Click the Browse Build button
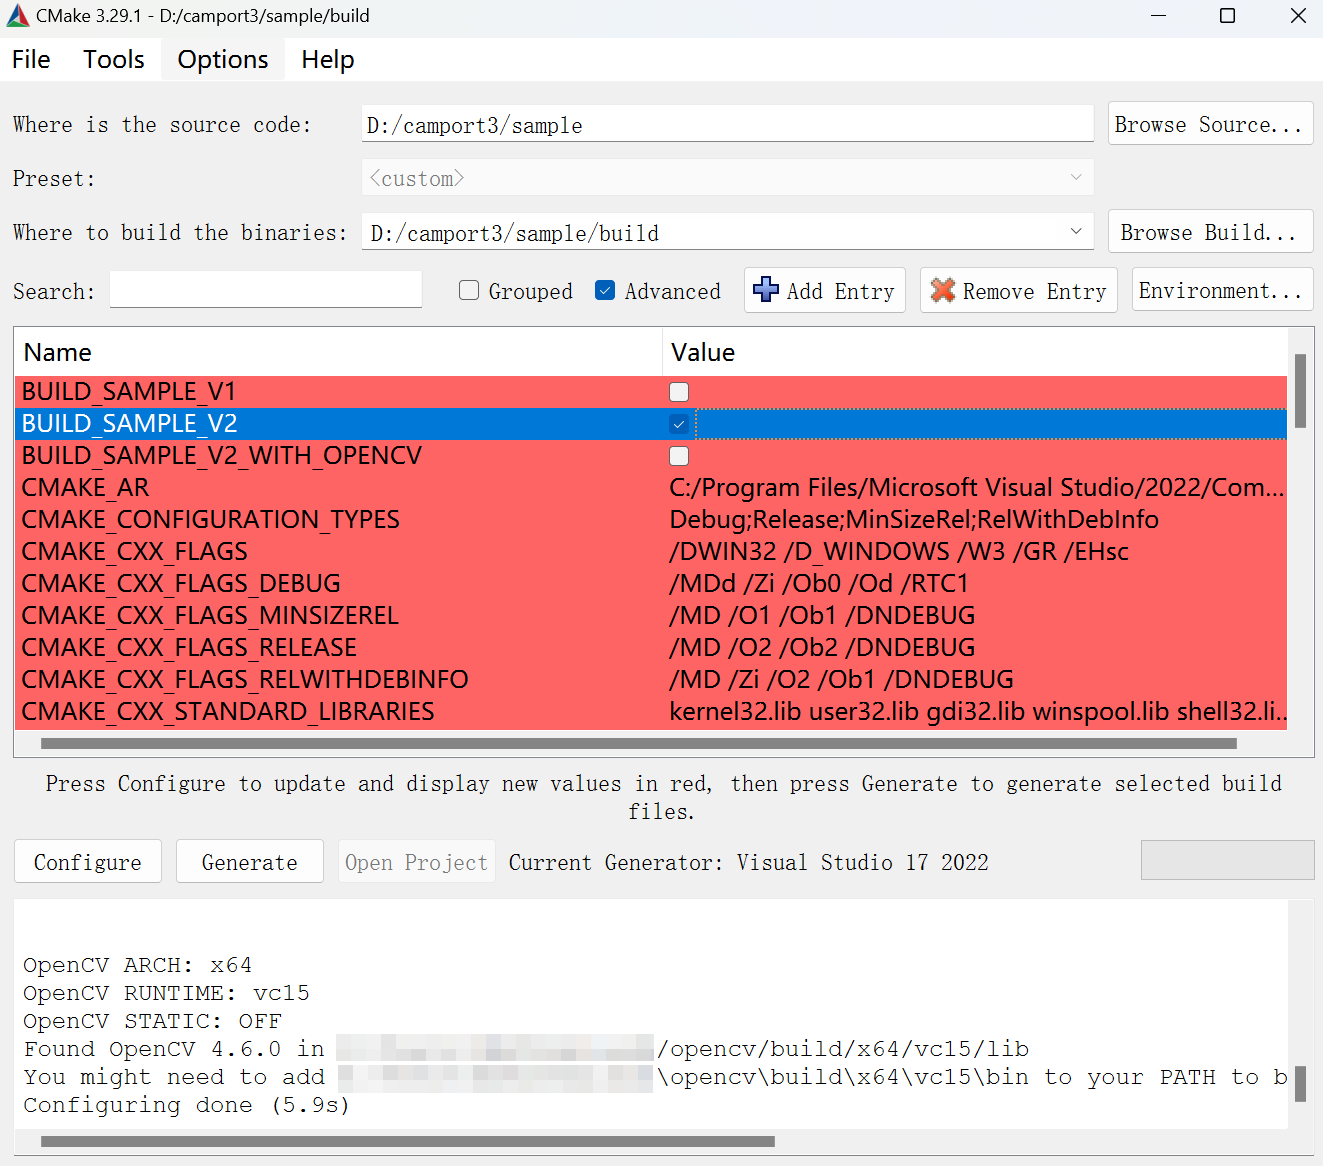This screenshot has height=1166, width=1323. (1210, 232)
